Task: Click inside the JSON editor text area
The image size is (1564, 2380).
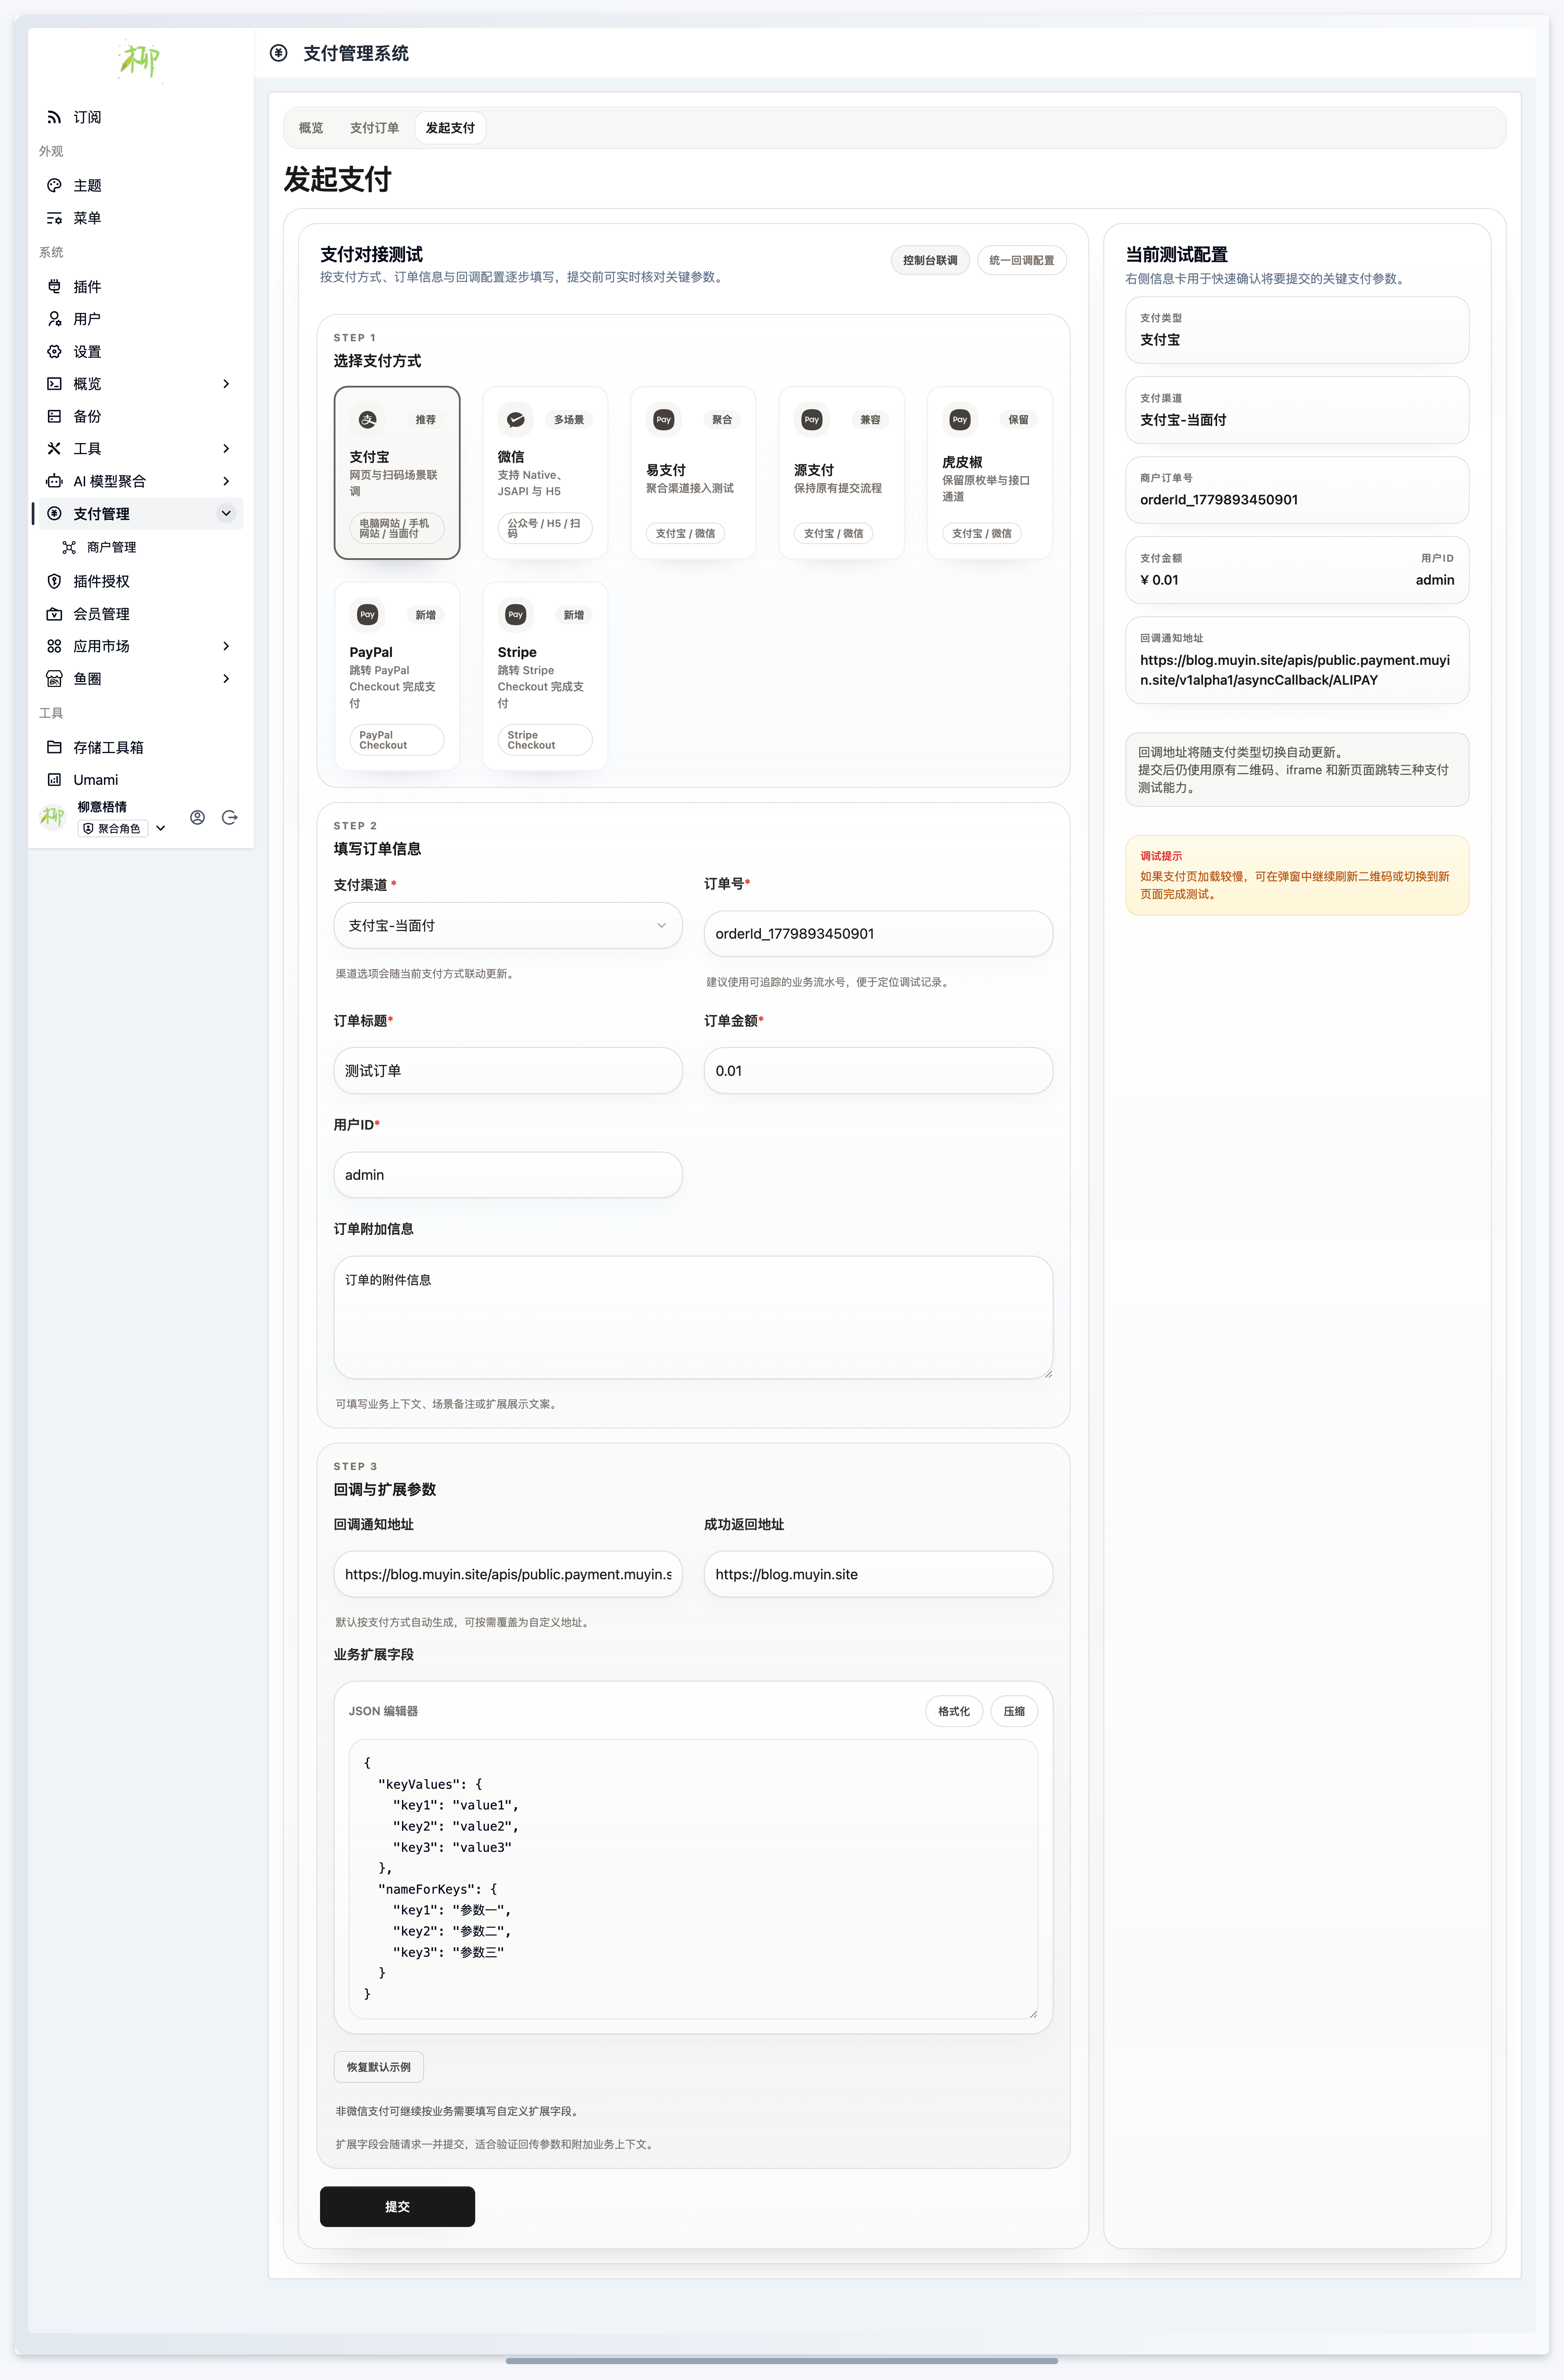Action: point(693,1879)
